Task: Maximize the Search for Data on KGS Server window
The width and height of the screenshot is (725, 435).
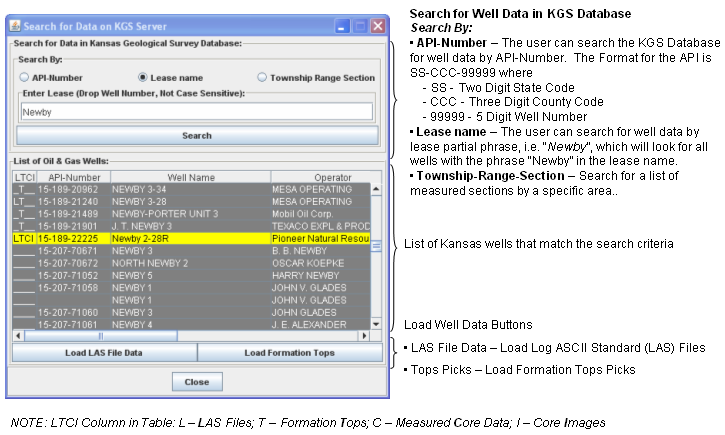Action: pos(360,26)
